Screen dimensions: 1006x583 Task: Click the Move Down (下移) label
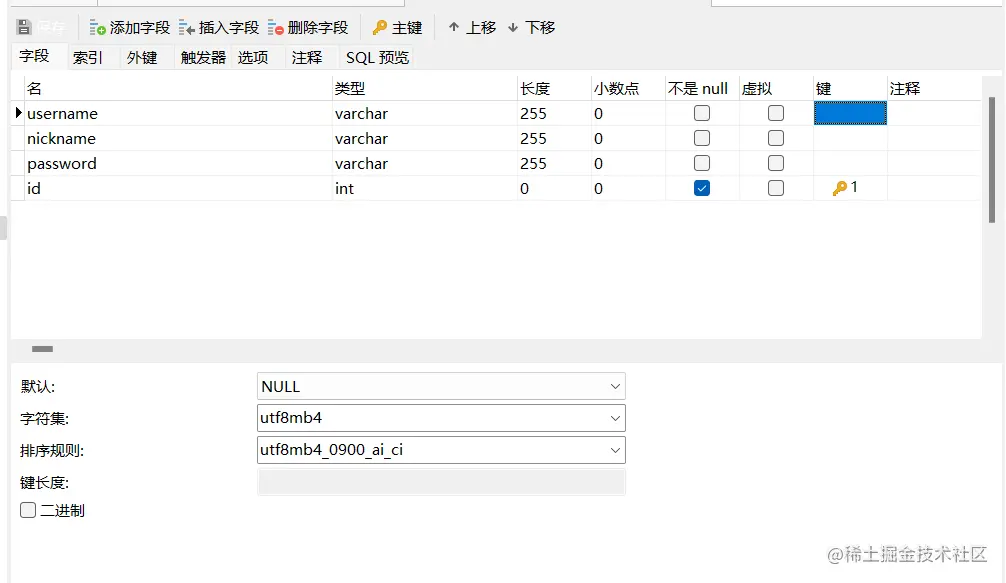pyautogui.click(x=540, y=28)
